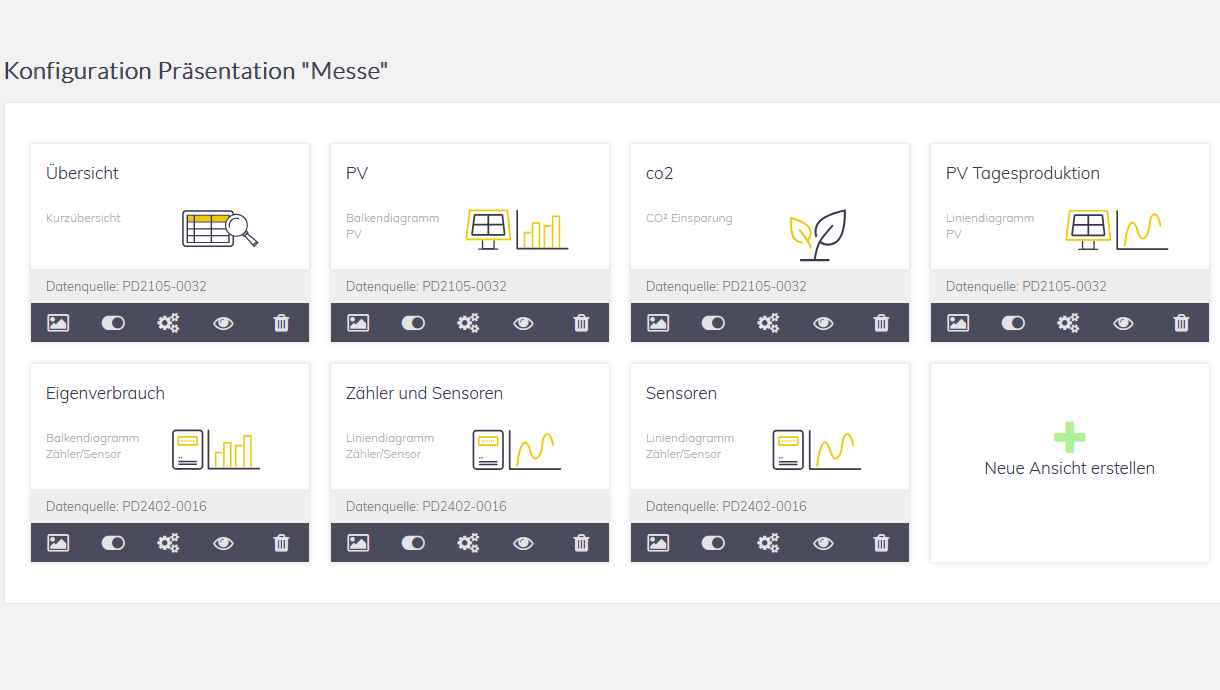
Task: Click the co2 leaf illustration
Action: tap(817, 235)
